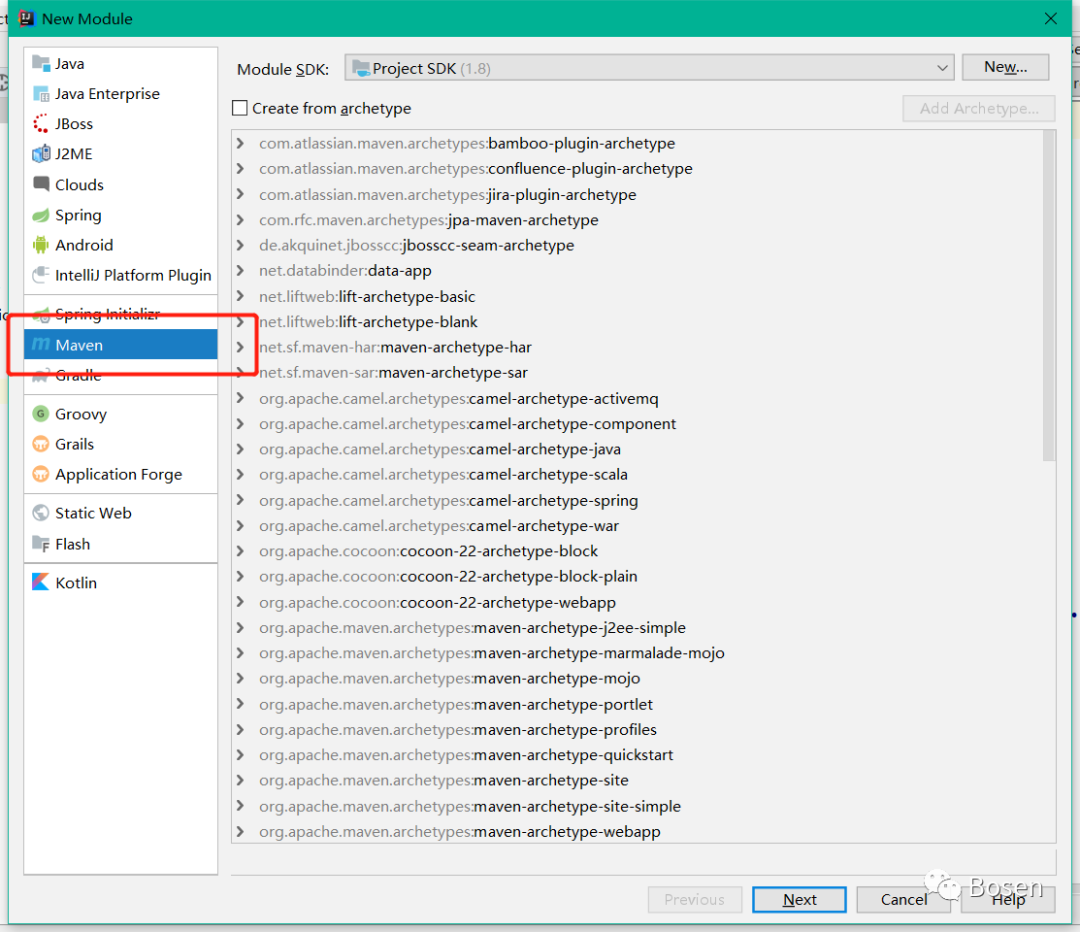Open the Module SDK dropdown
1080x932 pixels.
click(649, 68)
